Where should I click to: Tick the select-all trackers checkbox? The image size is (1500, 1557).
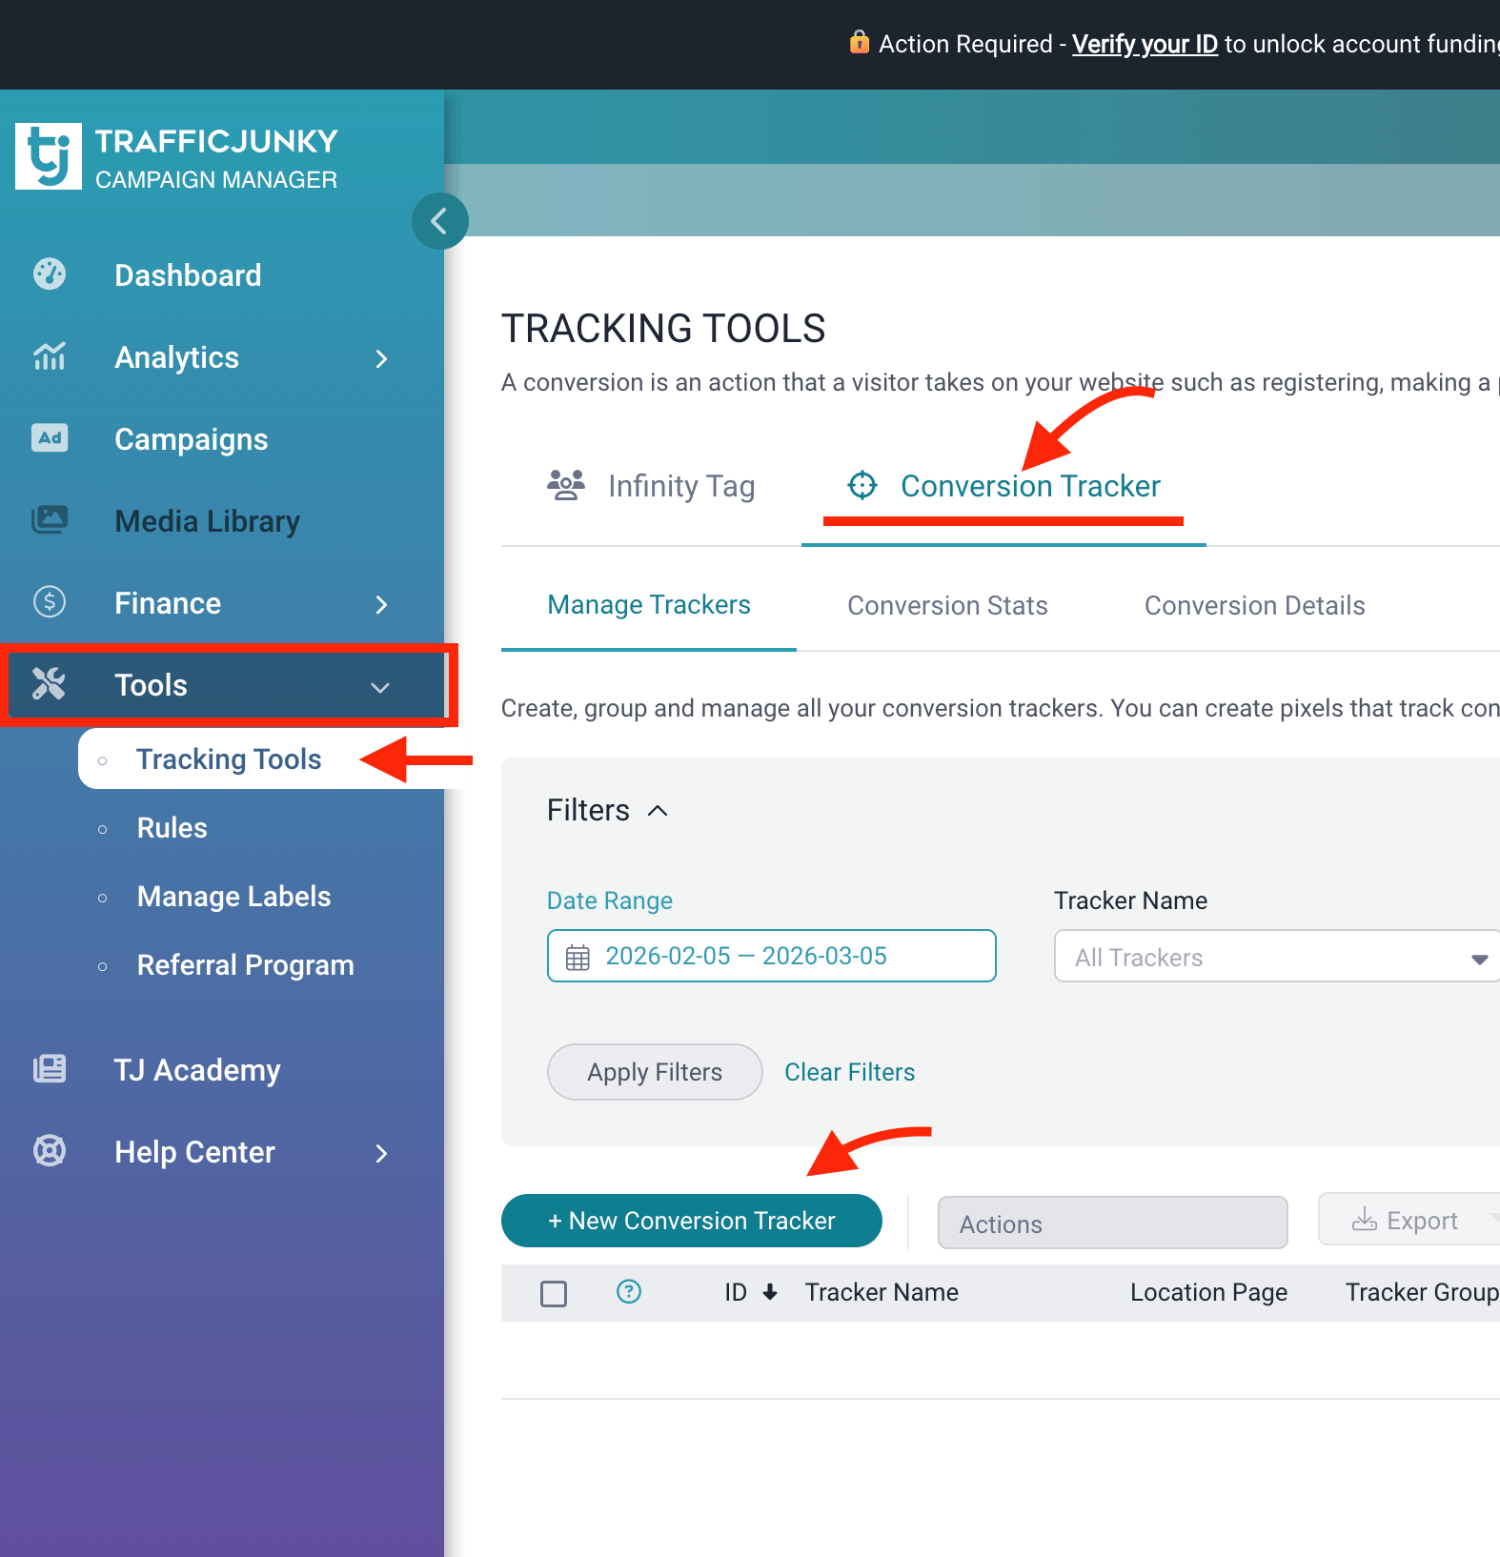554,1294
